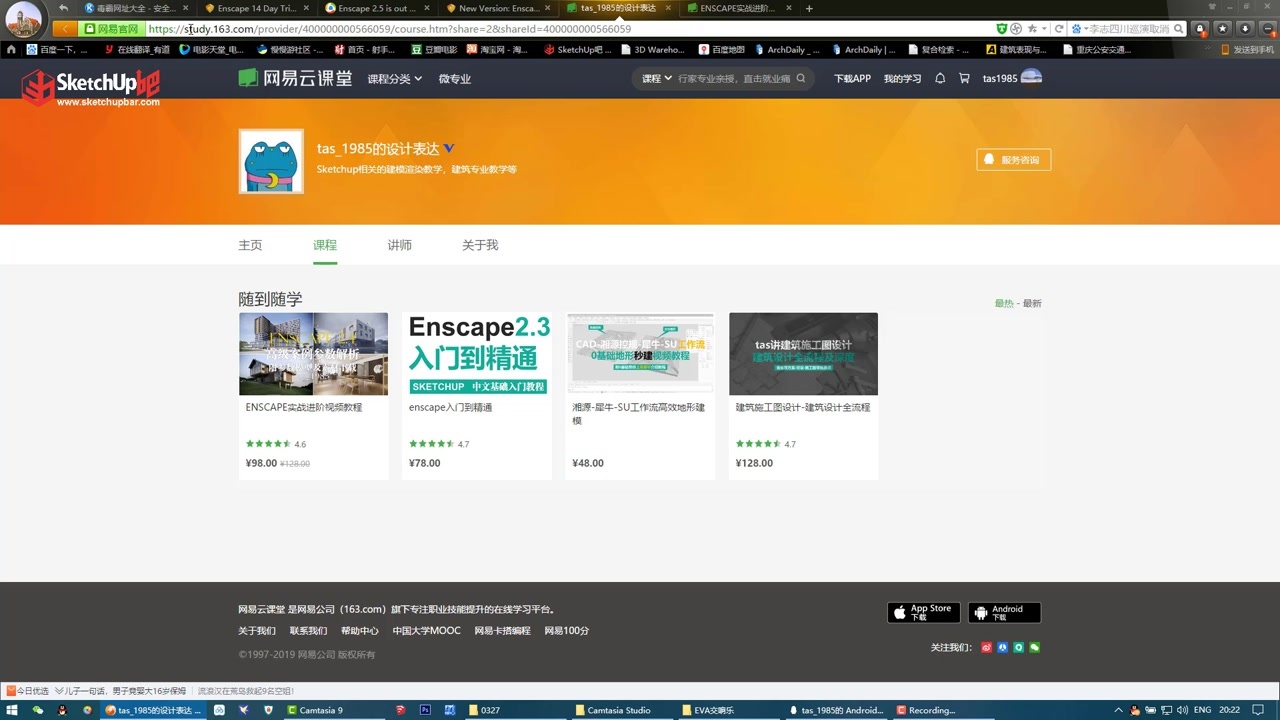Viewport: 1280px width, 720px height.
Task: Click the Windows Start button
Action: click(x=12, y=710)
